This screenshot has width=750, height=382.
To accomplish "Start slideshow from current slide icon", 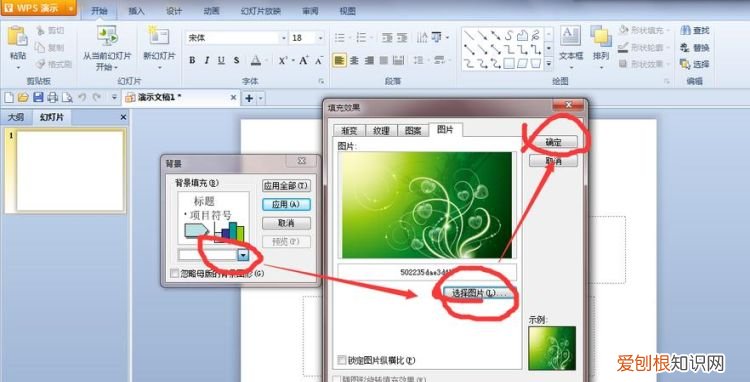I will coord(107,36).
